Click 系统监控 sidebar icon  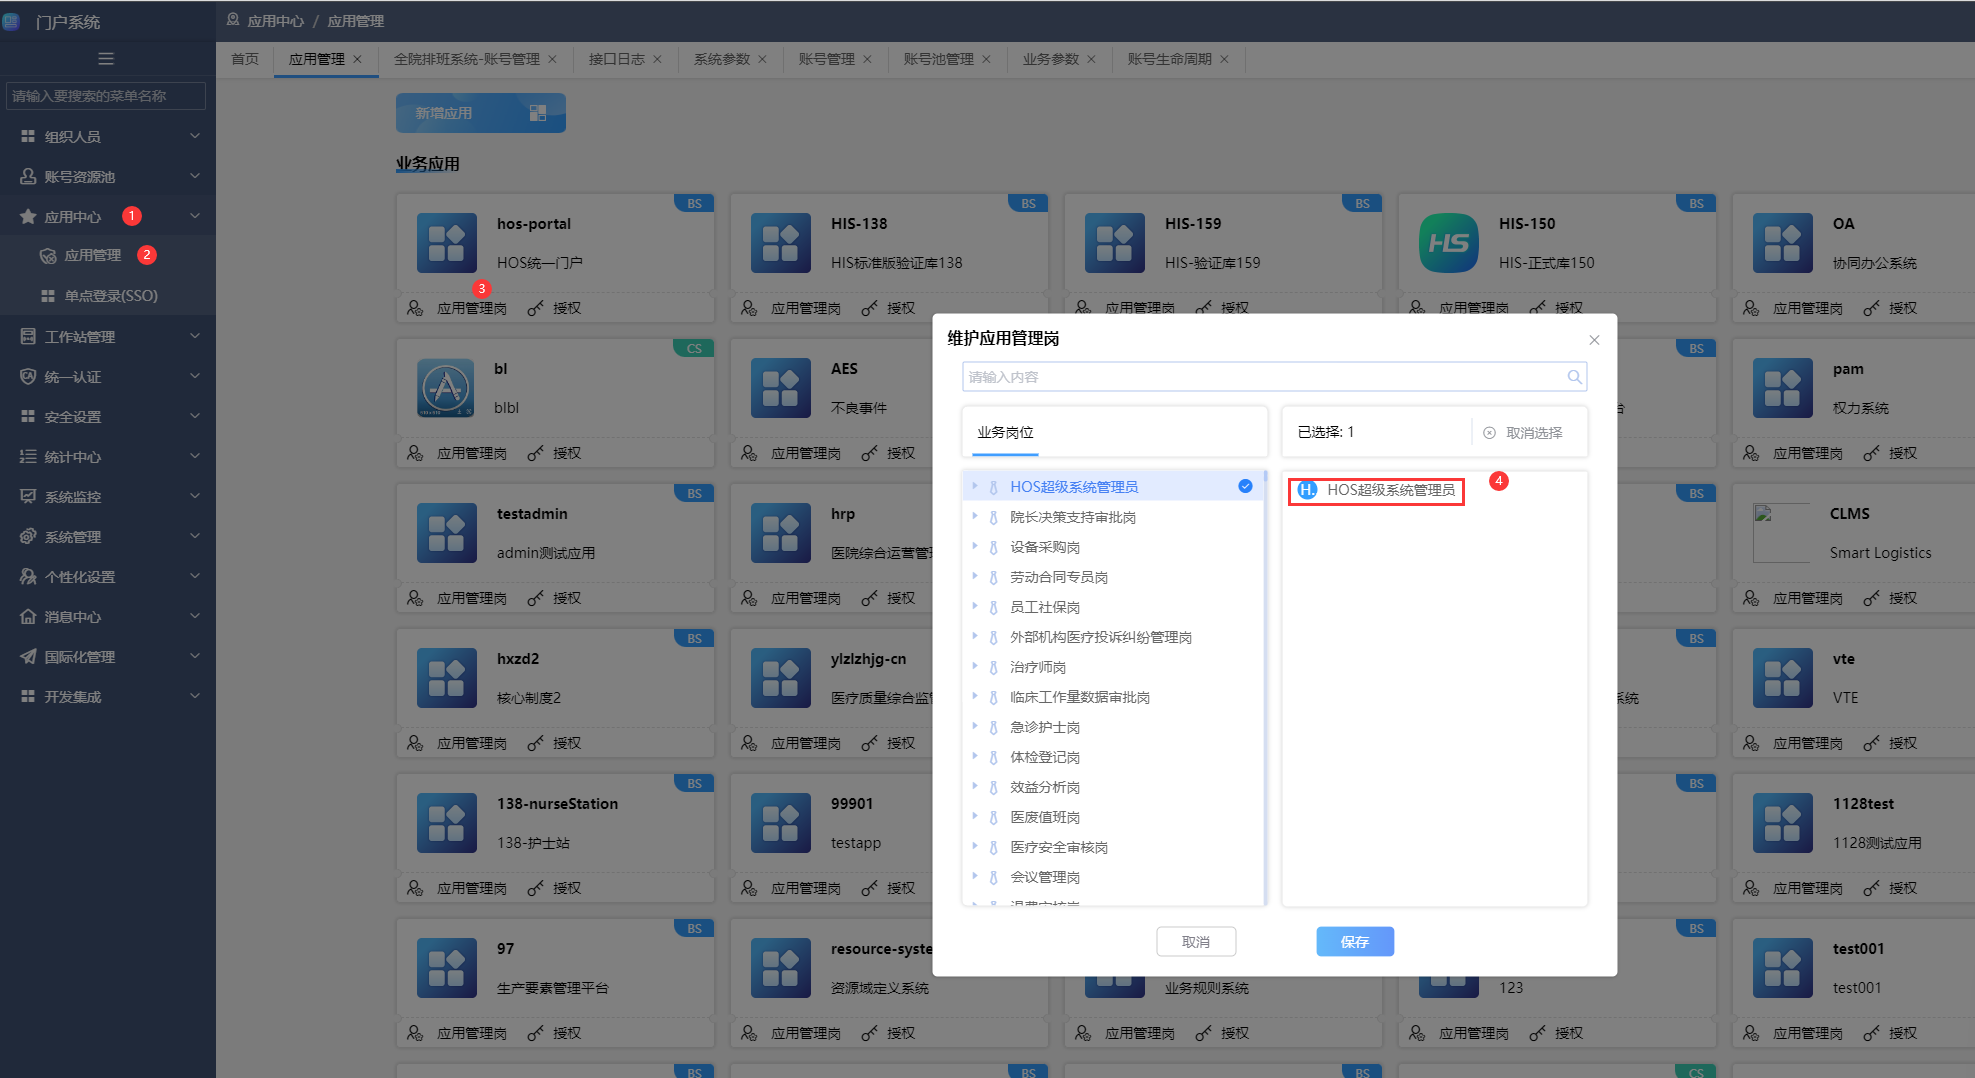(28, 496)
